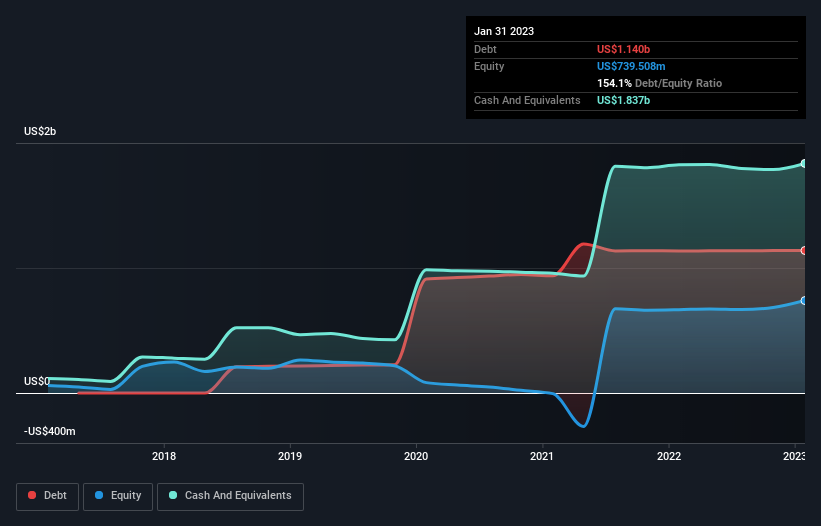Screen dimensions: 821x526
Task: Click the US$739.508m equity value
Action: [x=631, y=66]
